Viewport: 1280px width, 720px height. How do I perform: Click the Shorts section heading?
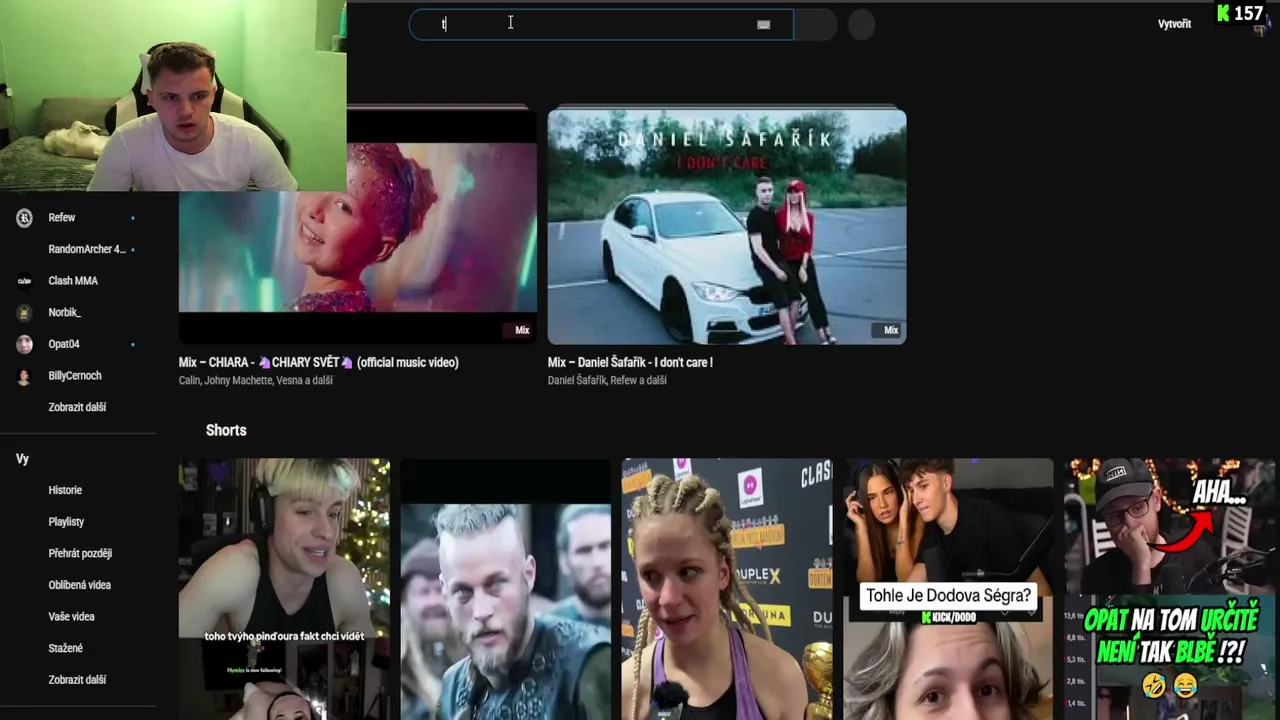click(226, 430)
